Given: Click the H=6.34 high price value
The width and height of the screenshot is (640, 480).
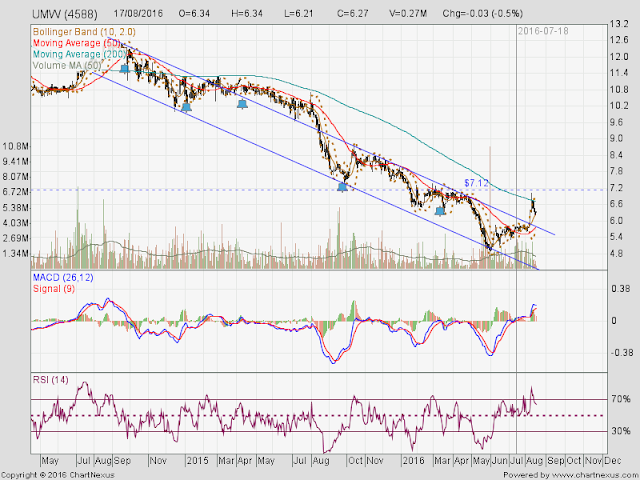Looking at the screenshot, I should coord(247,13).
